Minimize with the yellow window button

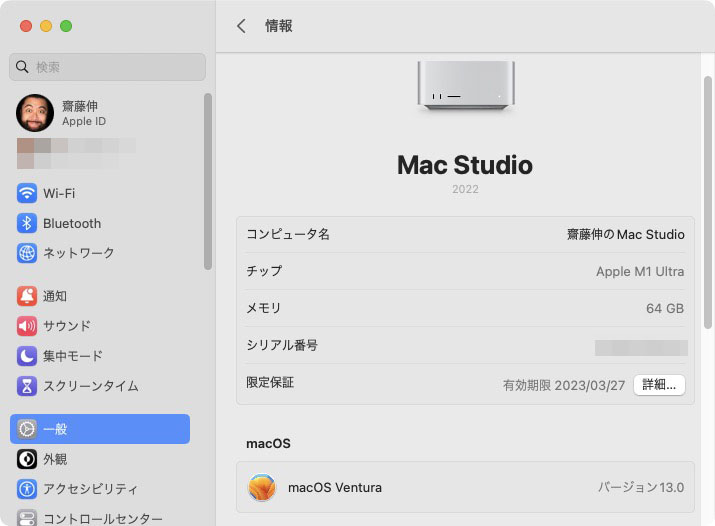(46, 26)
